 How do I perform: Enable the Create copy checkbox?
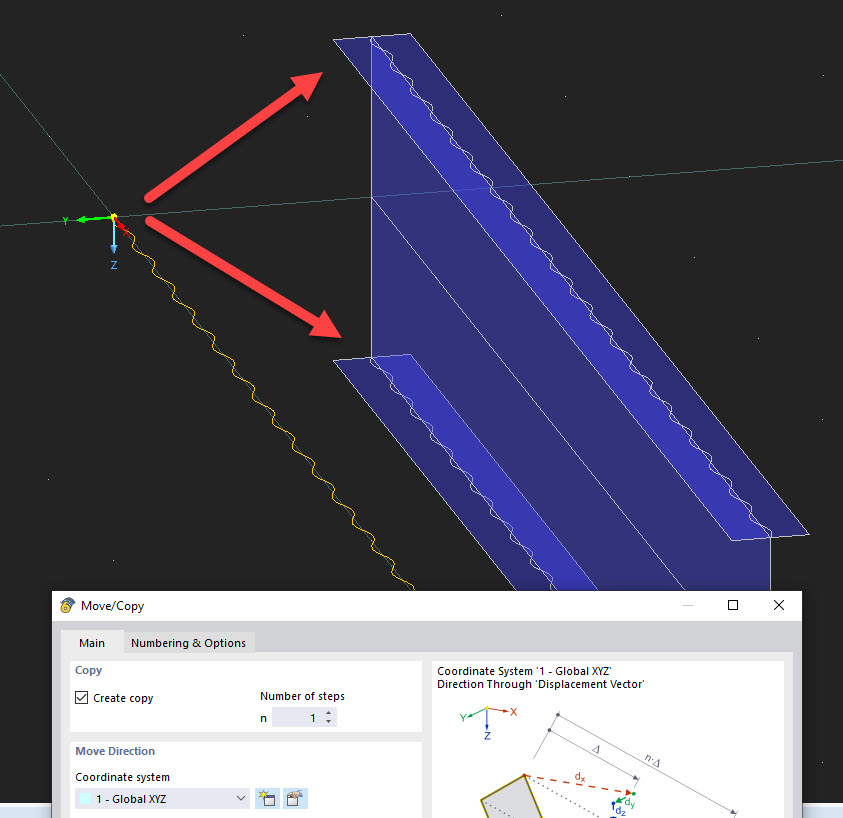81,697
